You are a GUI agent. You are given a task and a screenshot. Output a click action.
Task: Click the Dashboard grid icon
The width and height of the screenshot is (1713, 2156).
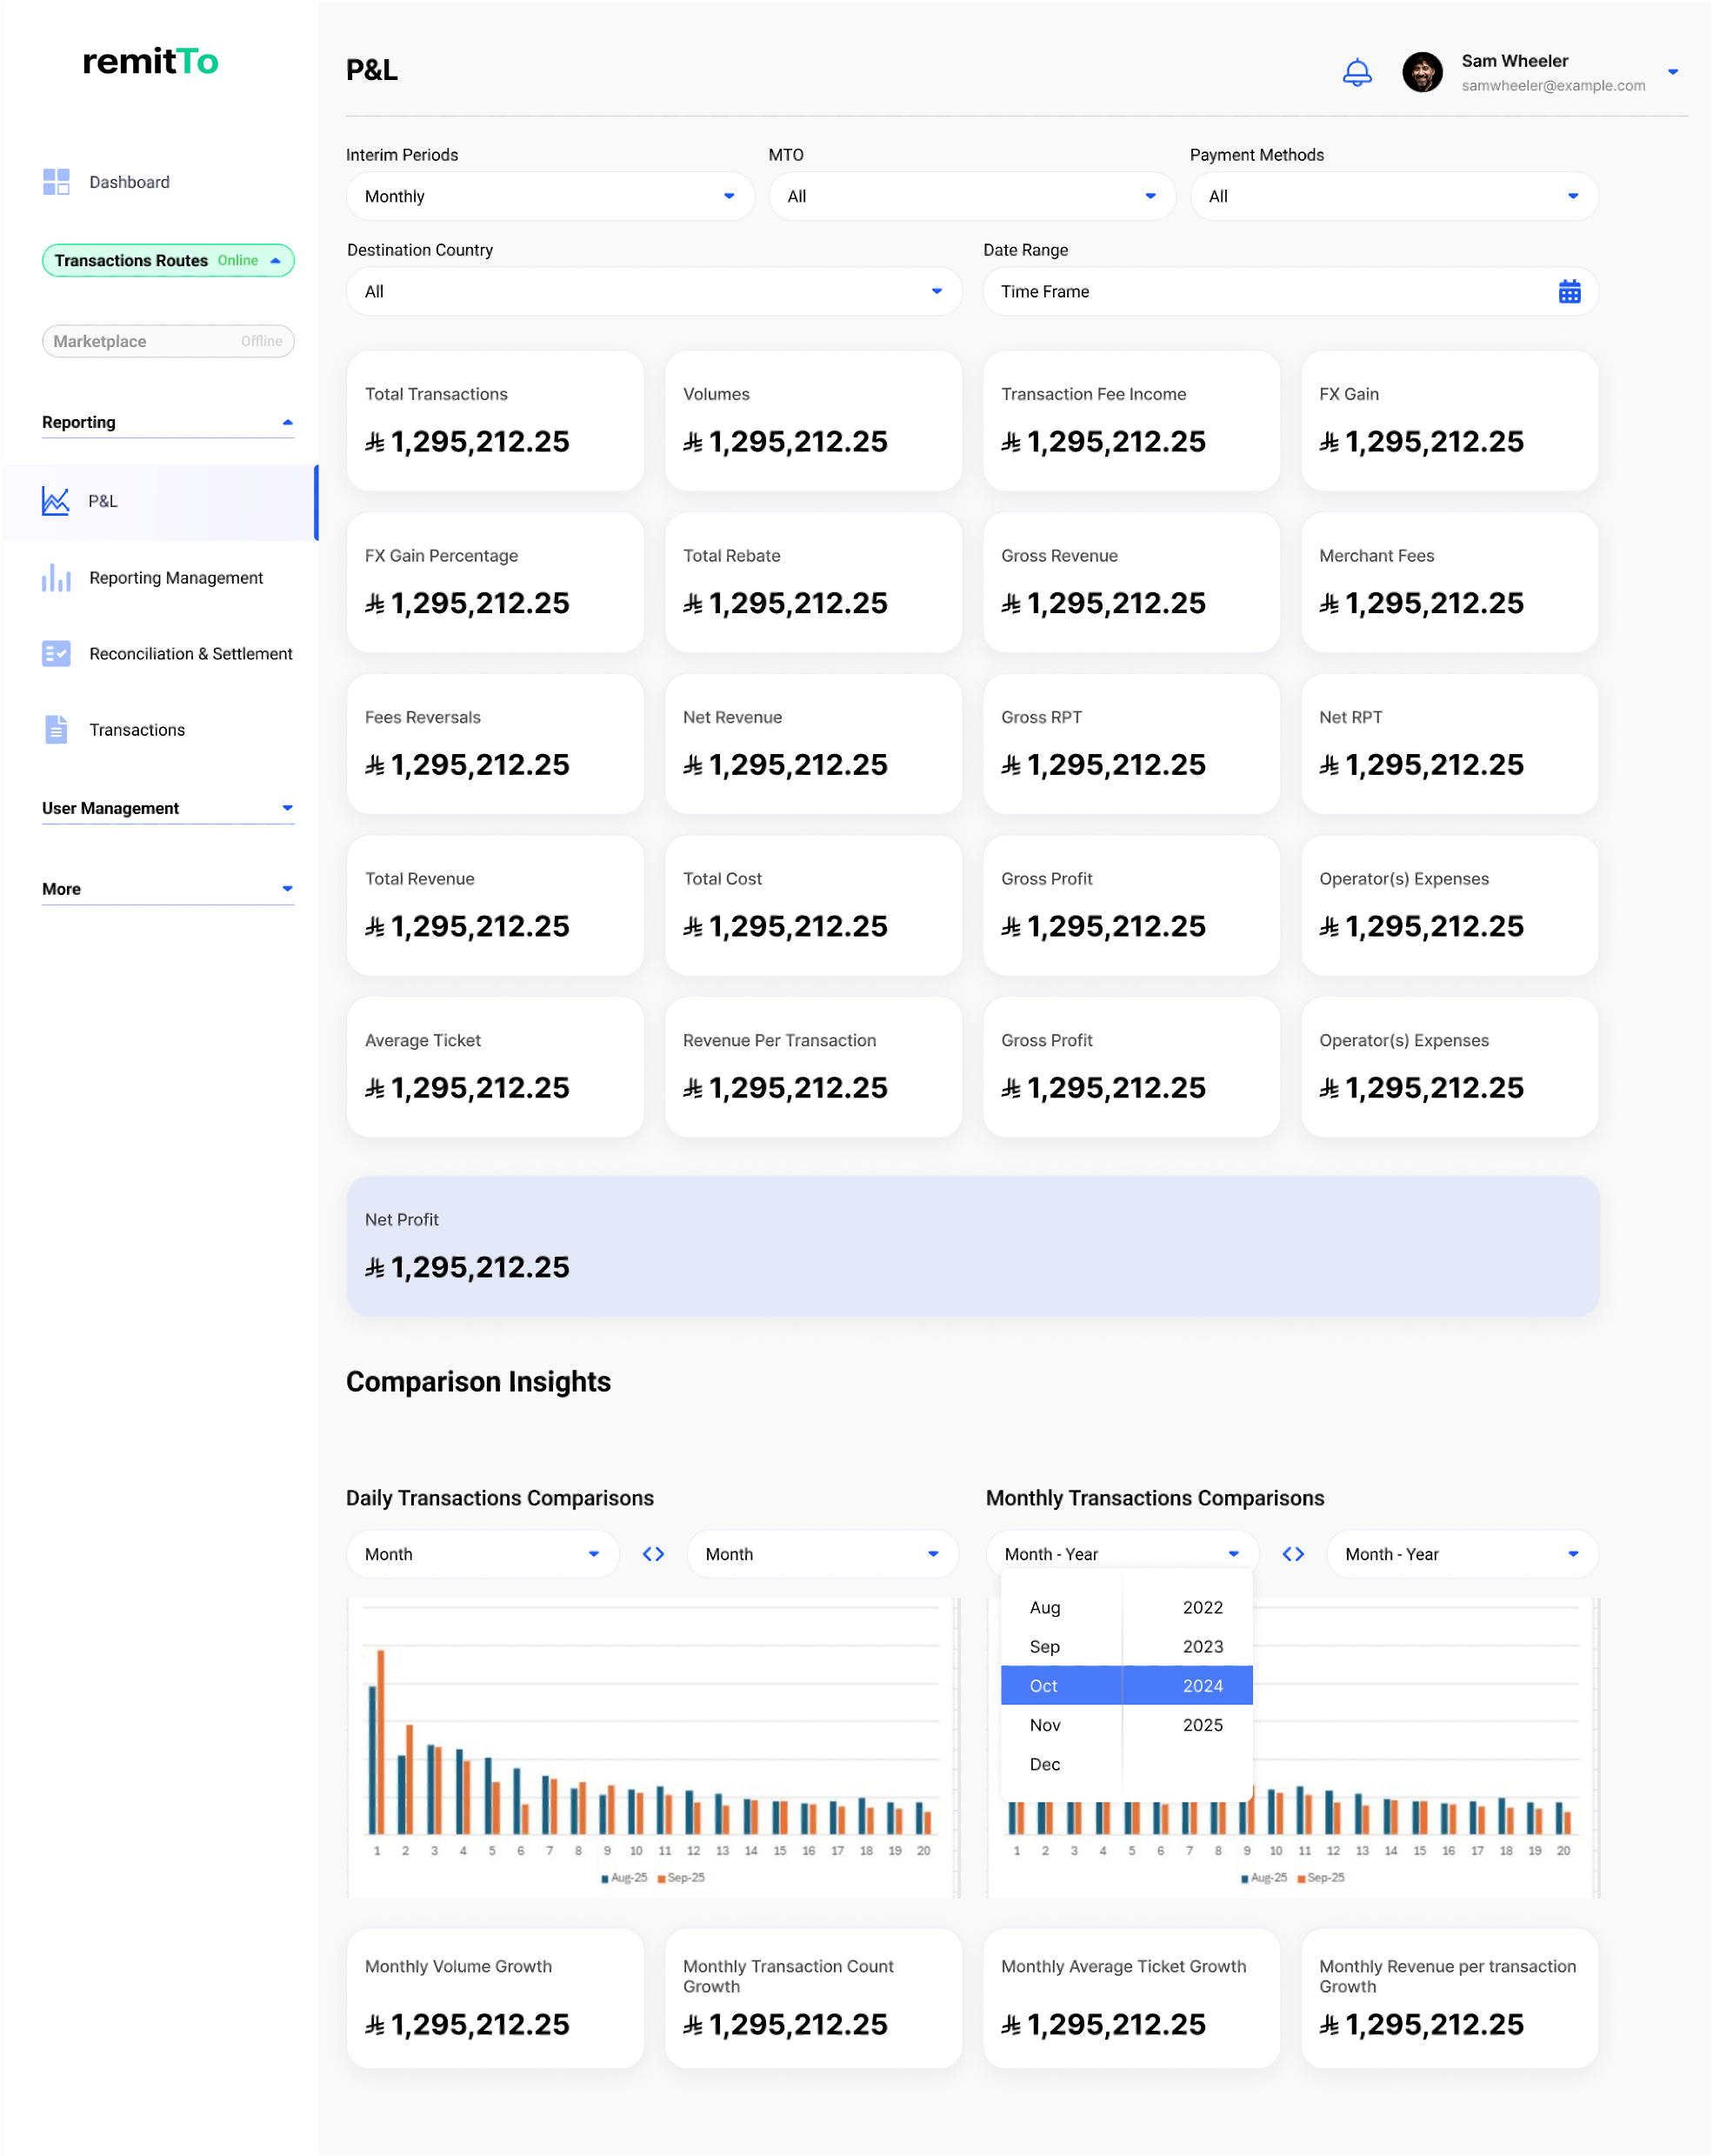(x=56, y=182)
